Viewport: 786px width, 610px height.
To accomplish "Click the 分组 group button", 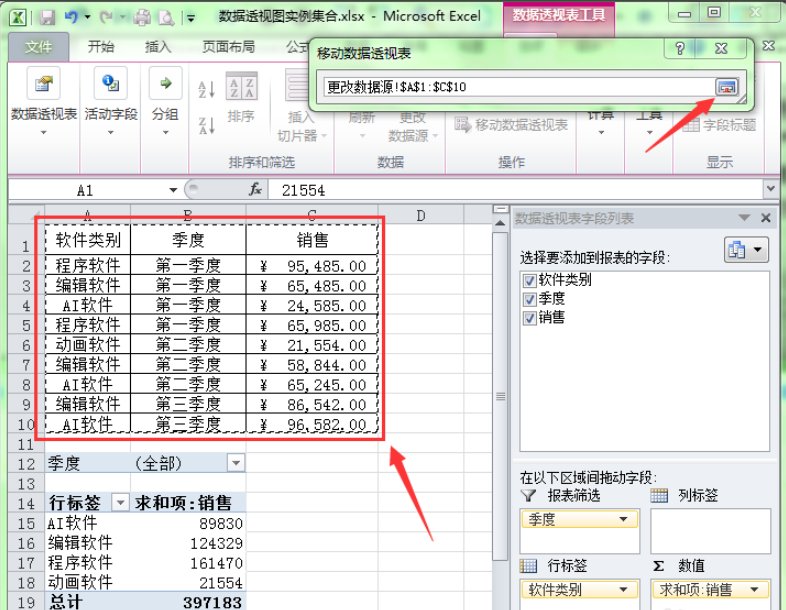I will [165, 103].
